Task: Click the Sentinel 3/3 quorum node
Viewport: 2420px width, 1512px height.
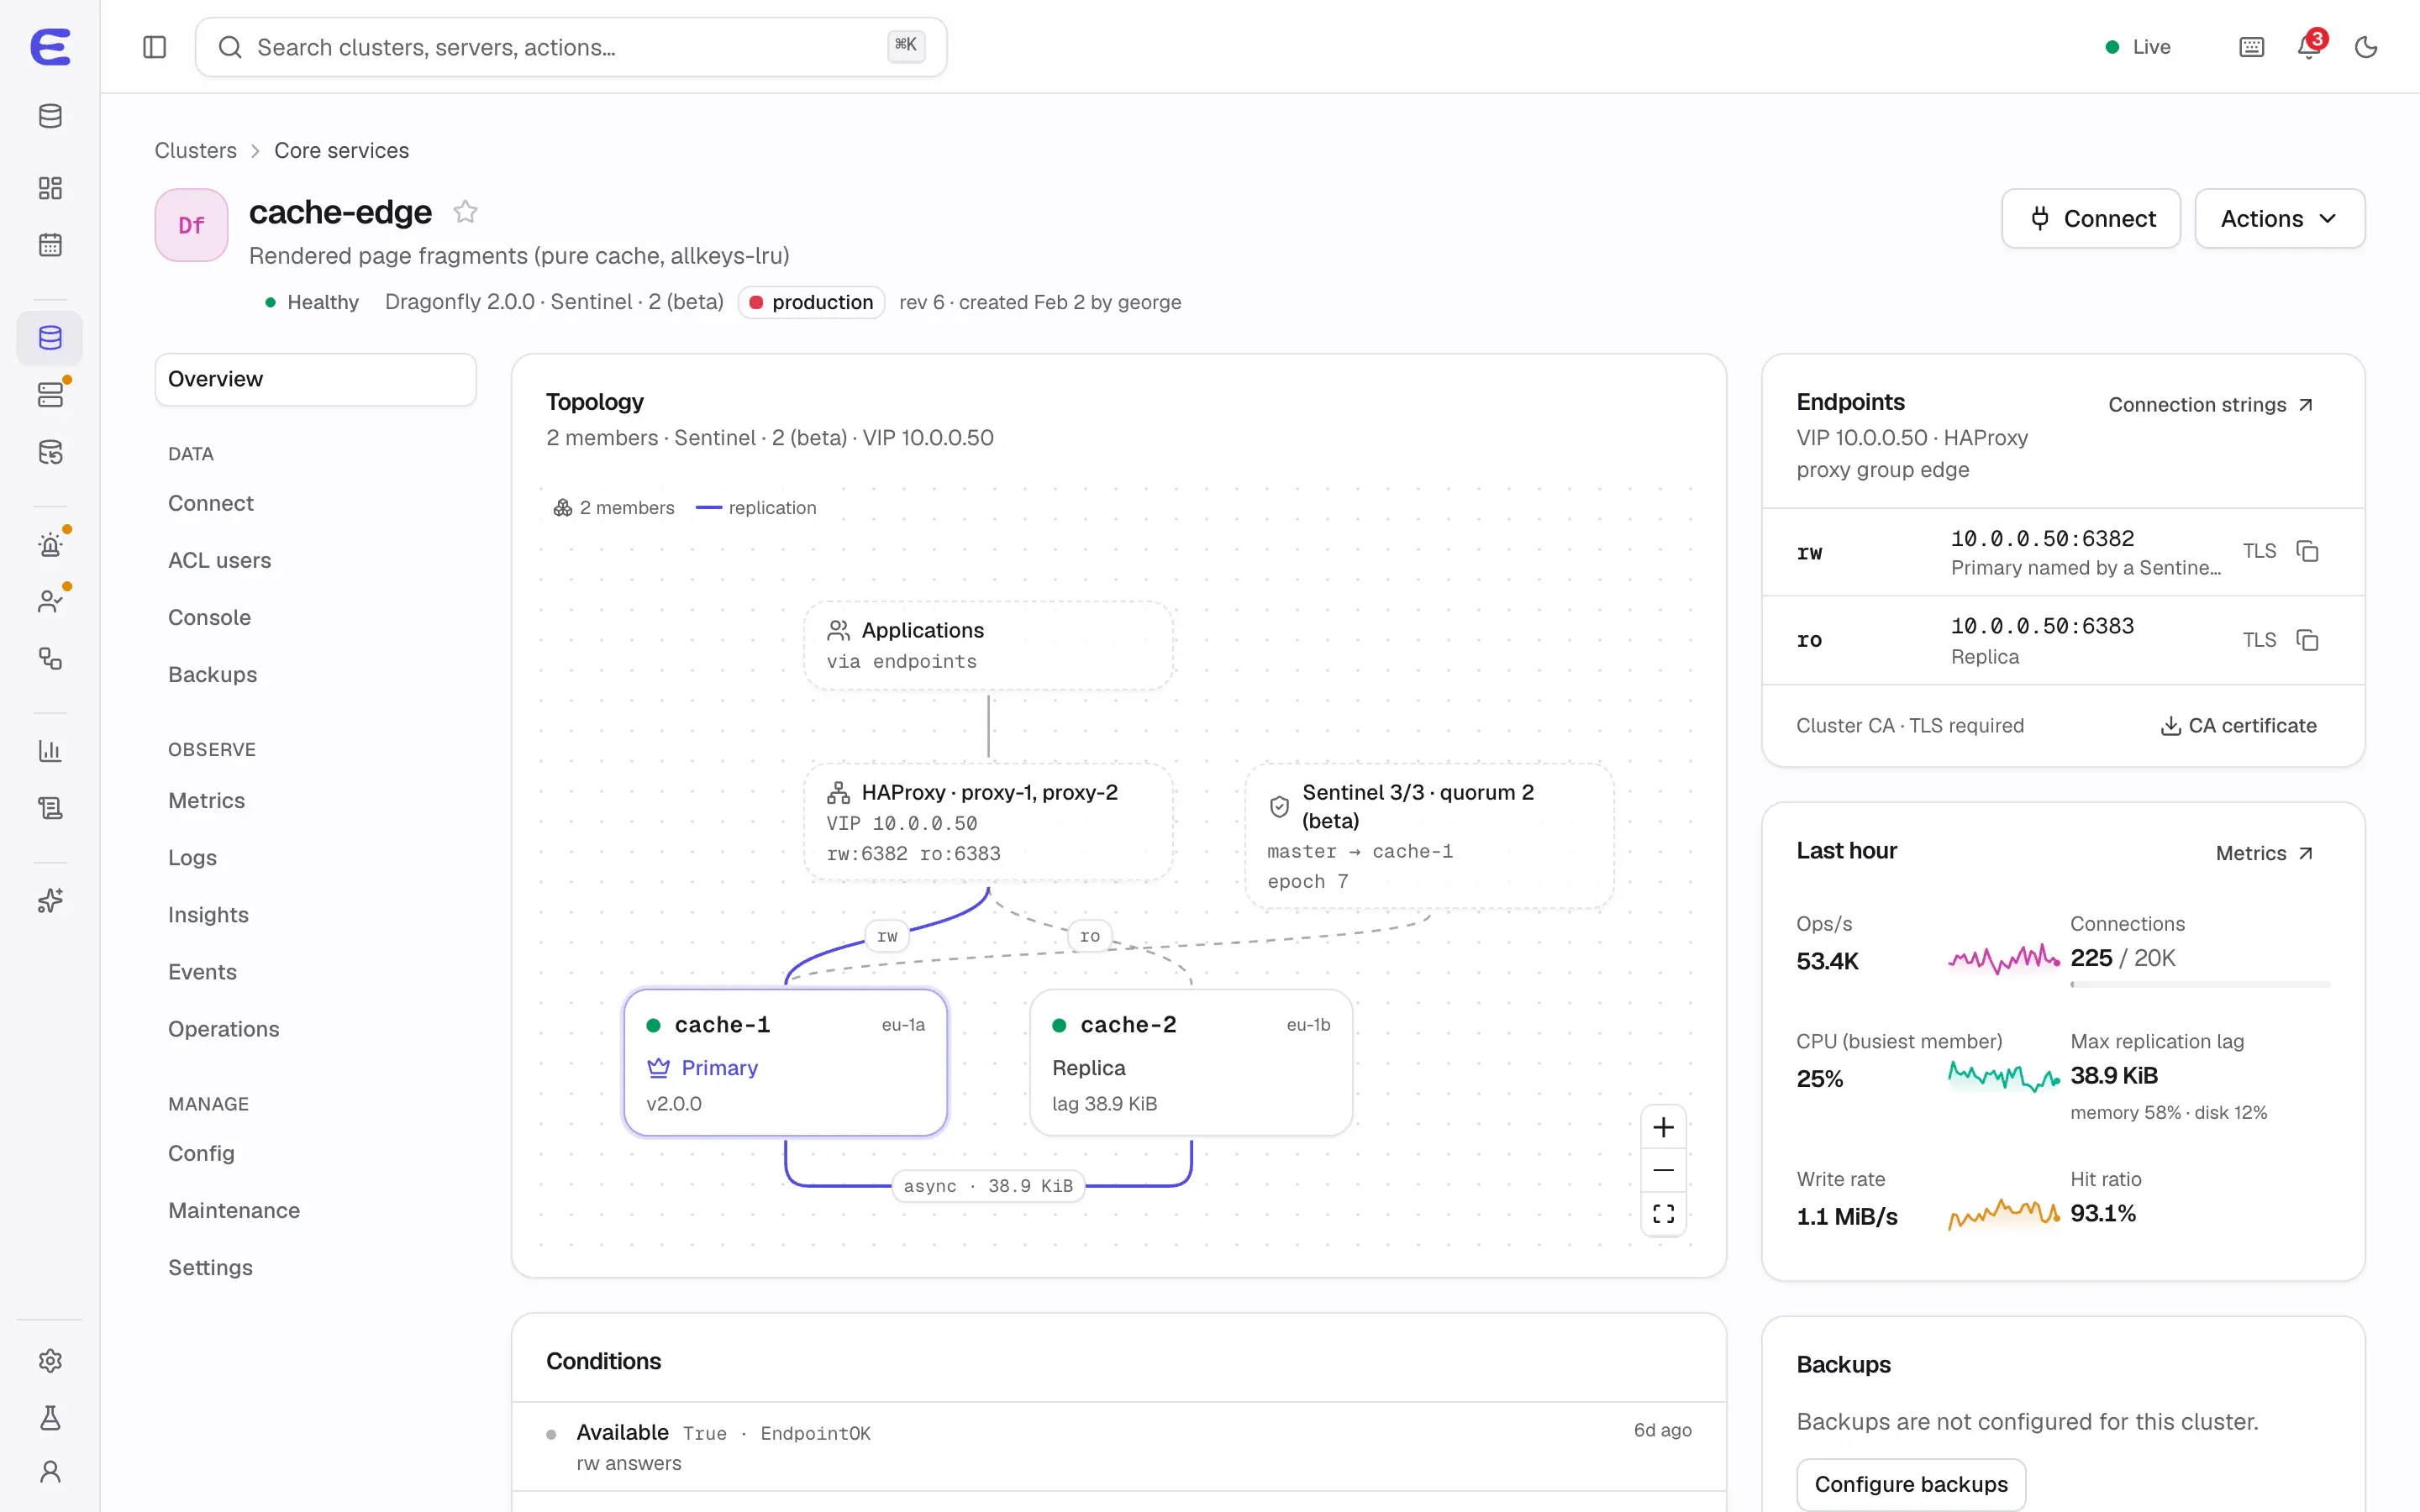Action: pos(1429,836)
